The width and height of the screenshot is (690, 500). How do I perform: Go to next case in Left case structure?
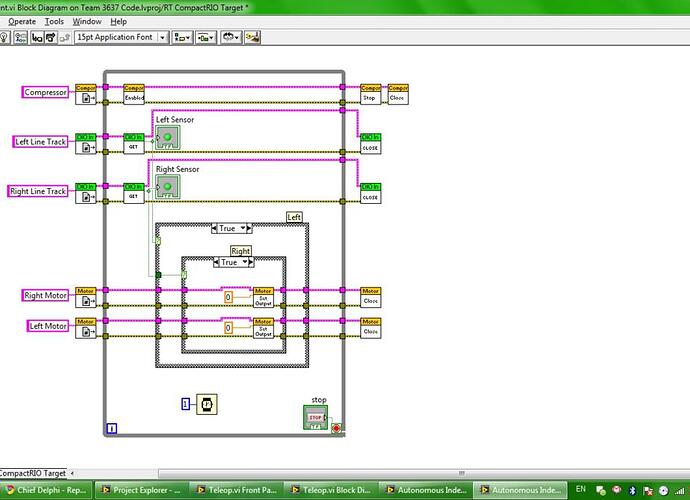coord(249,228)
